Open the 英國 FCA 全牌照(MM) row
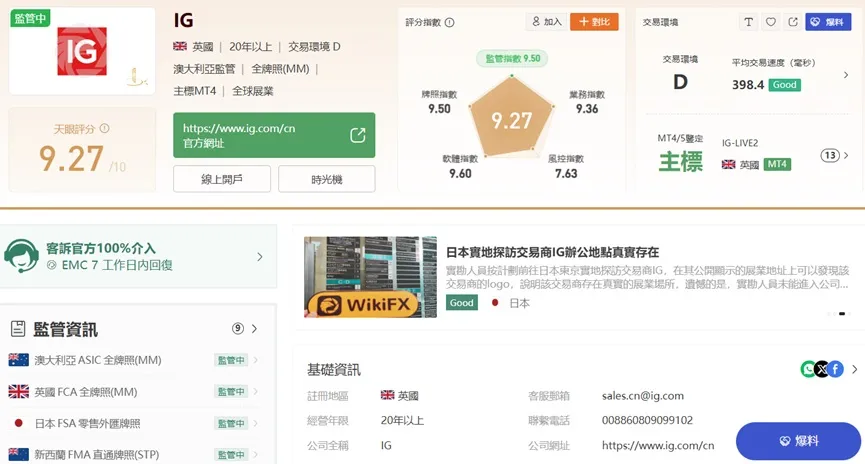865x464 pixels. click(x=134, y=392)
